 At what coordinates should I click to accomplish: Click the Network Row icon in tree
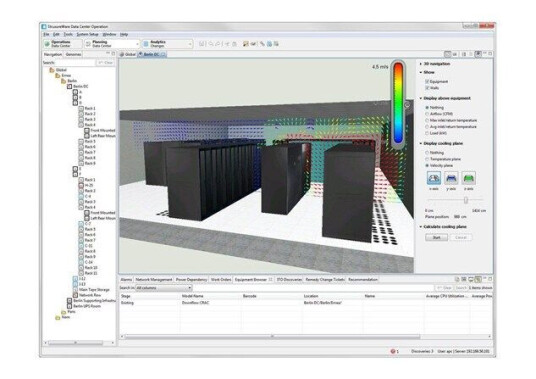pyautogui.click(x=75, y=295)
